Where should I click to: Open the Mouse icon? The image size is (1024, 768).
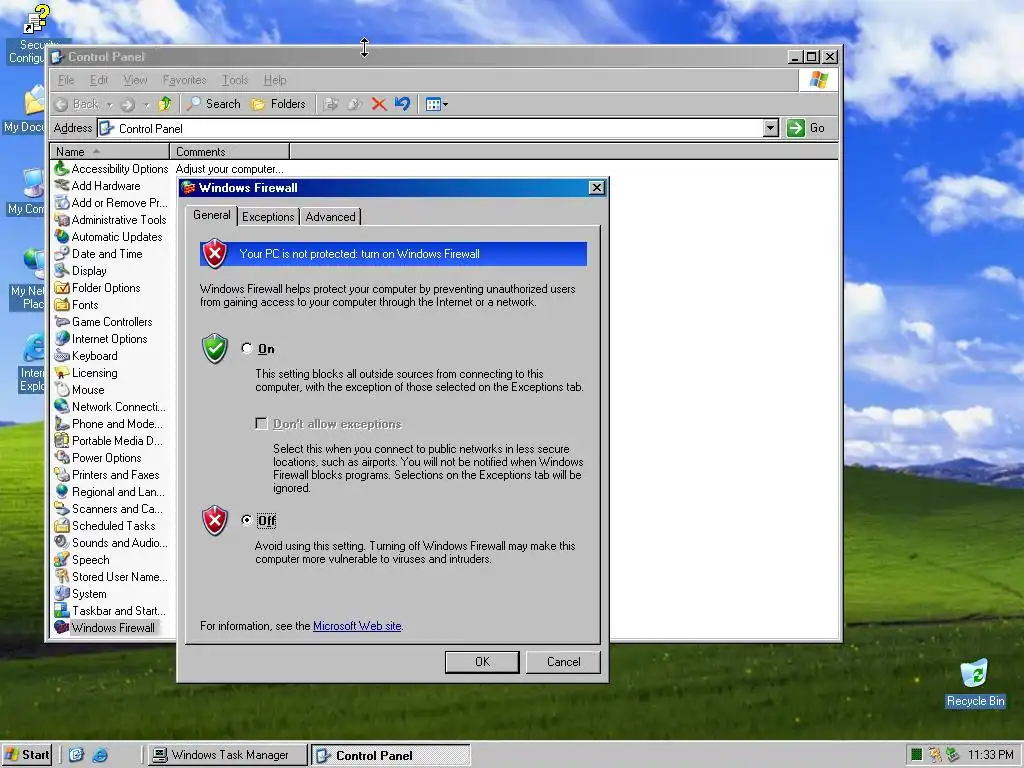[61, 389]
